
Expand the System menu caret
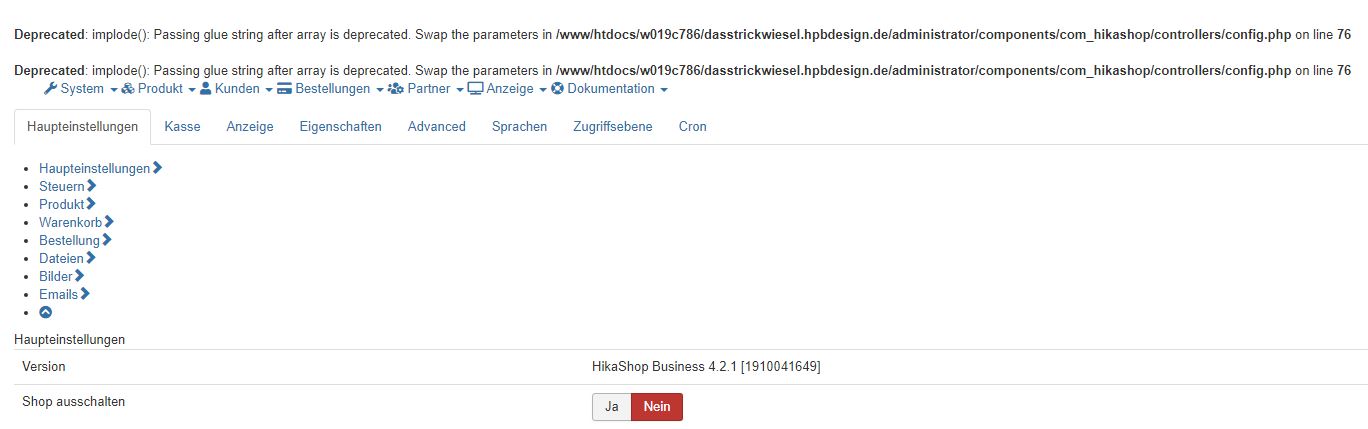113,90
